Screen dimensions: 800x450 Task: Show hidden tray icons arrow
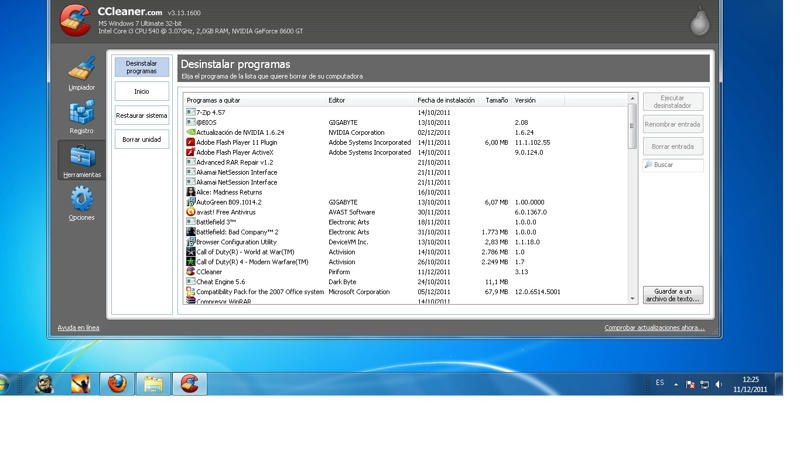tap(676, 384)
